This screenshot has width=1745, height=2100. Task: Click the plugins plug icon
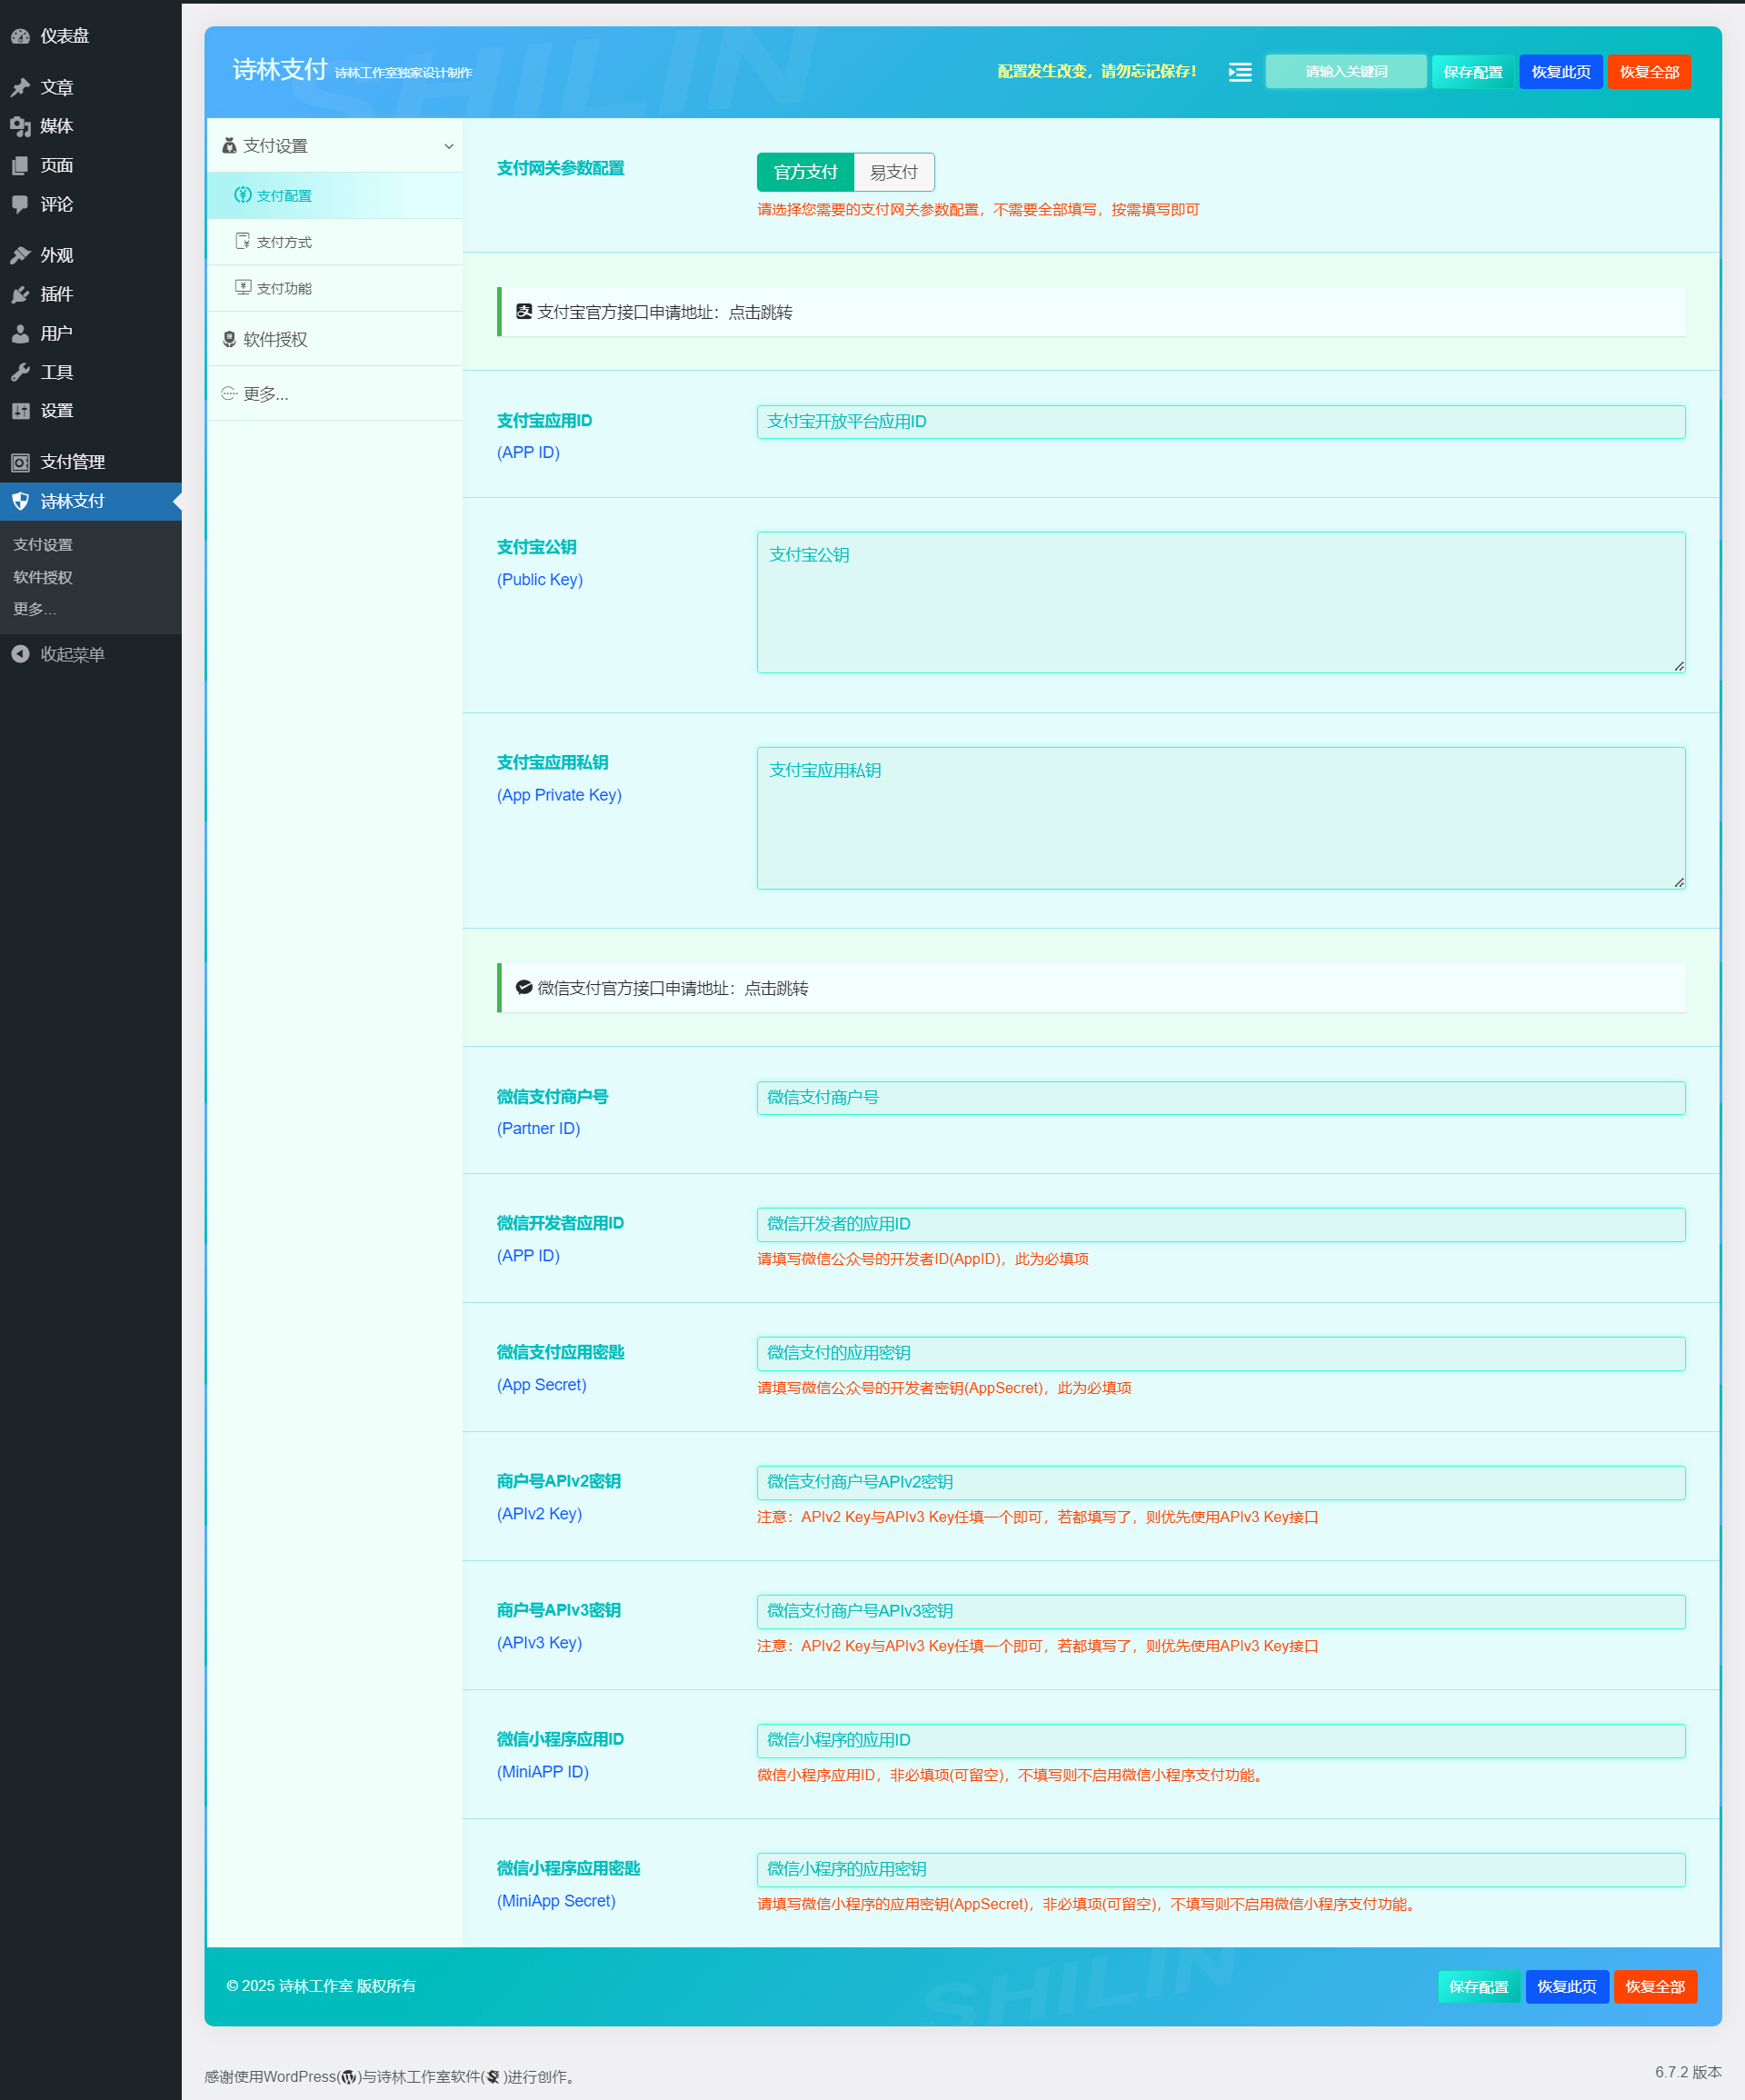click(x=20, y=294)
